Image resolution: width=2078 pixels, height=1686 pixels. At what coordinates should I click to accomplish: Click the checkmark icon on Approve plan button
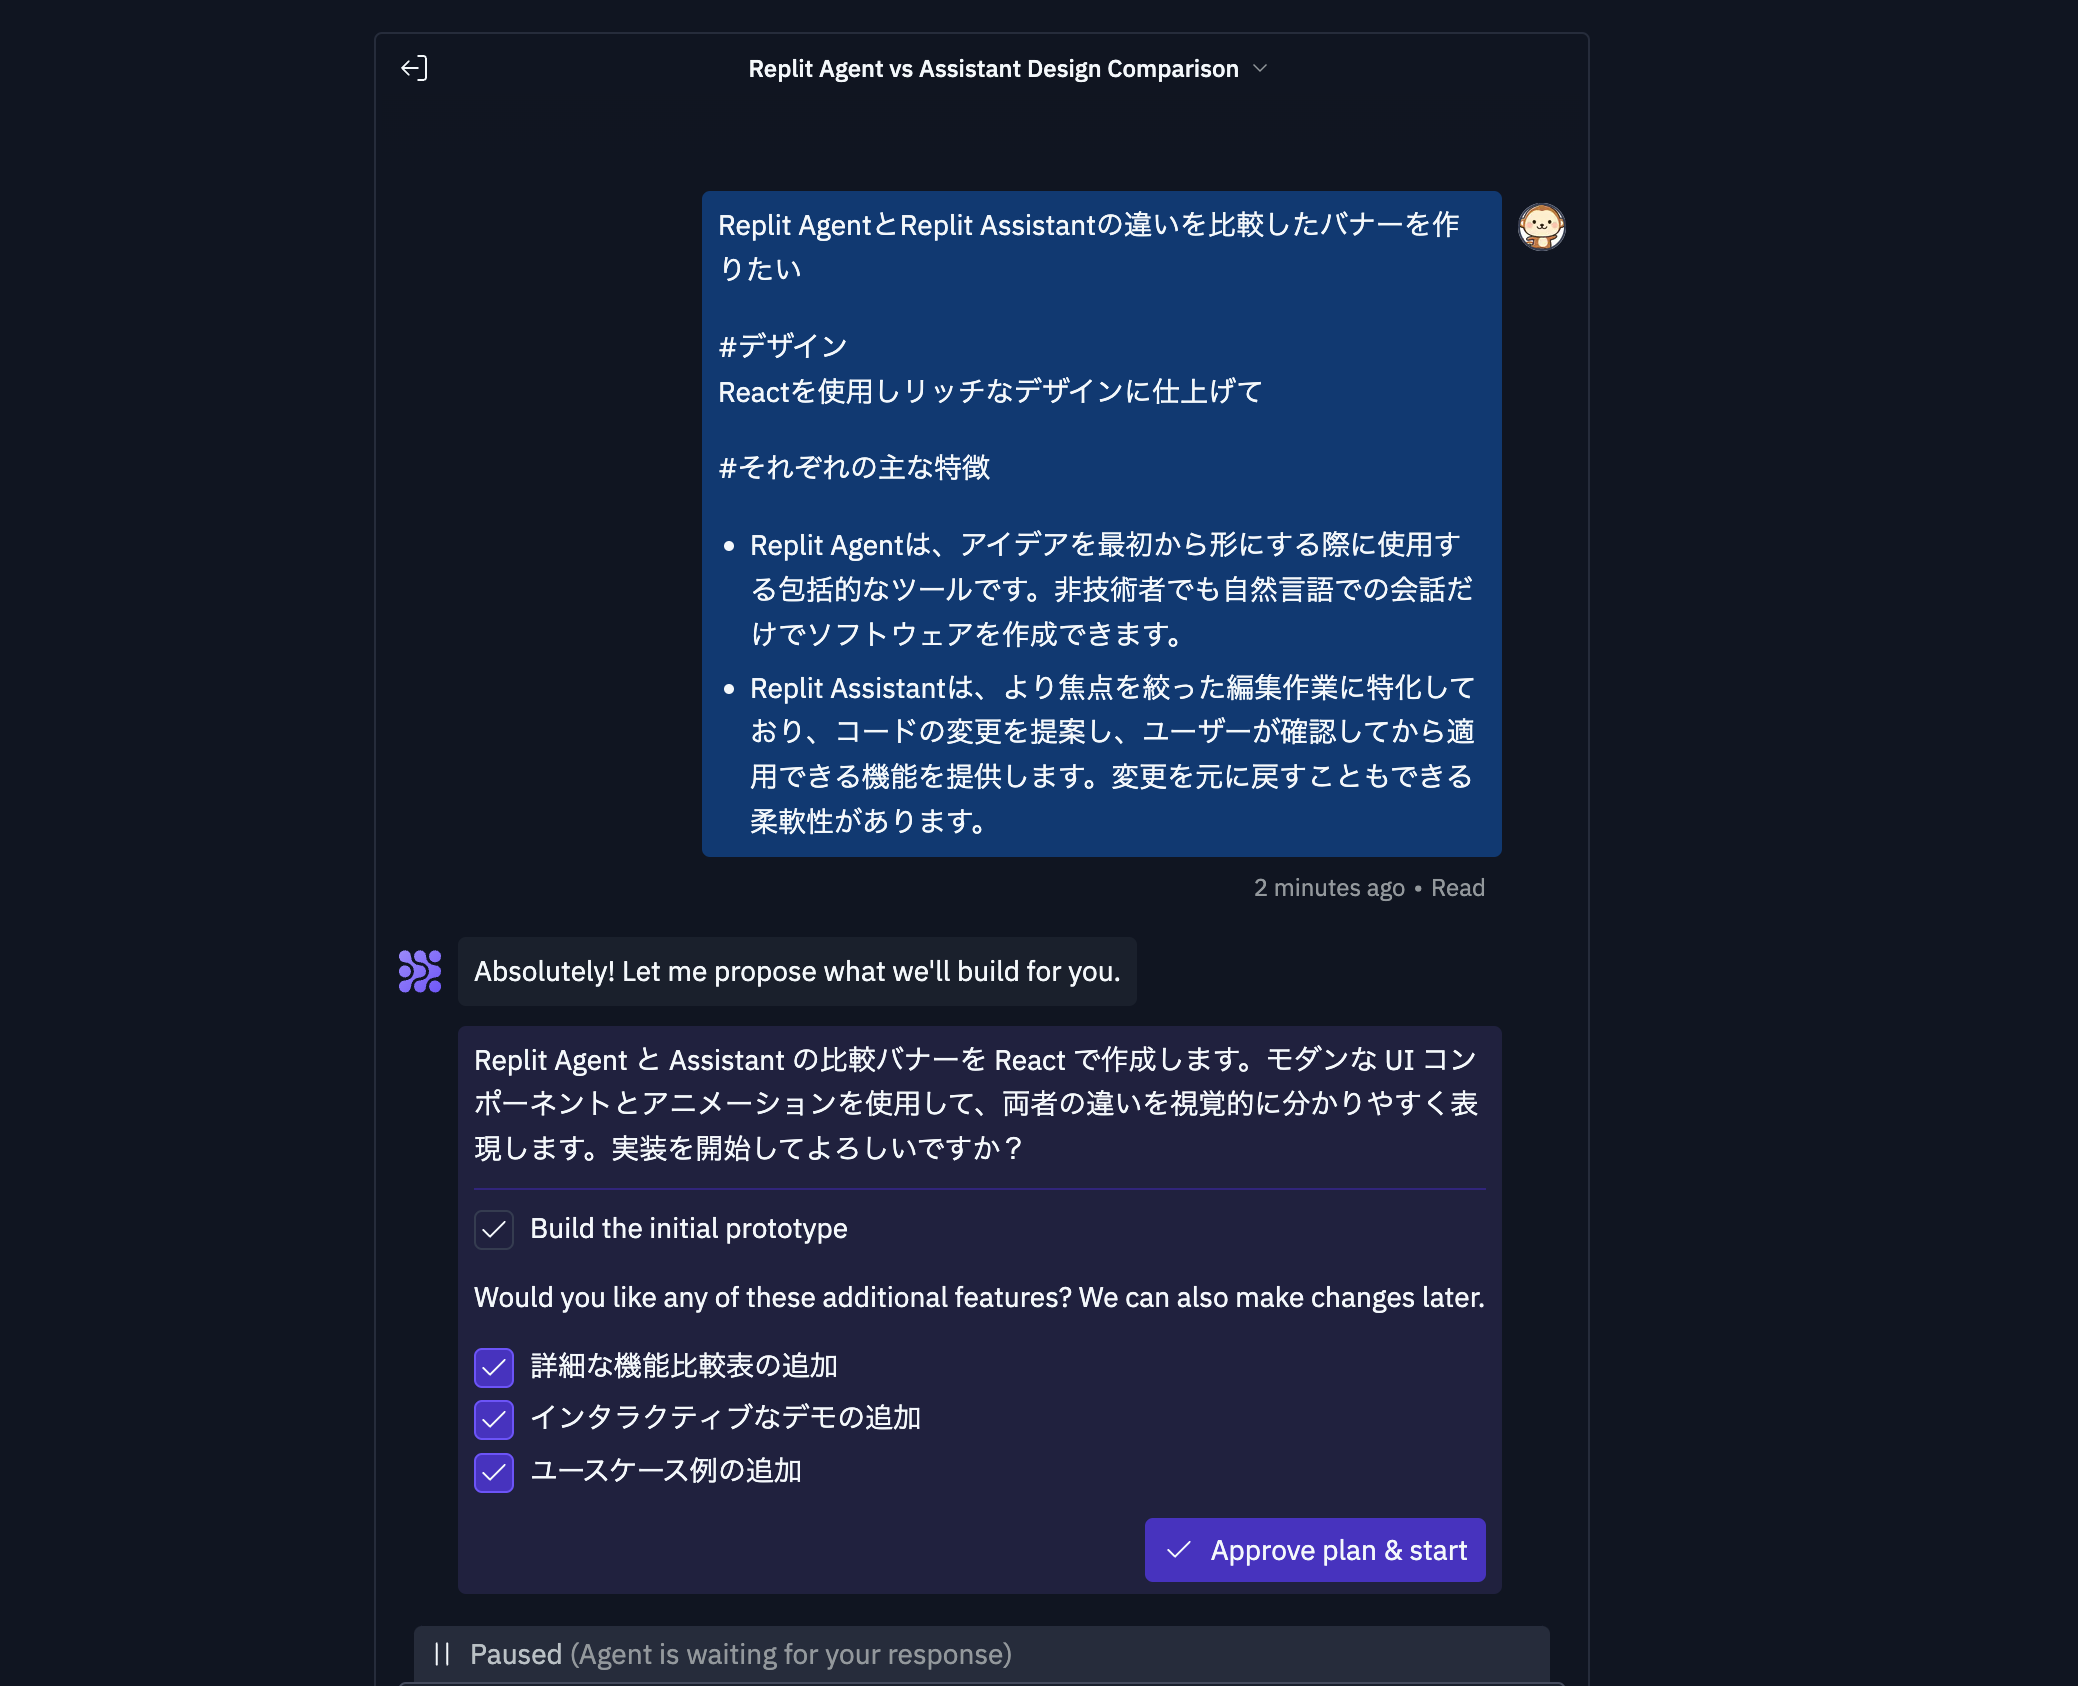click(x=1180, y=1548)
